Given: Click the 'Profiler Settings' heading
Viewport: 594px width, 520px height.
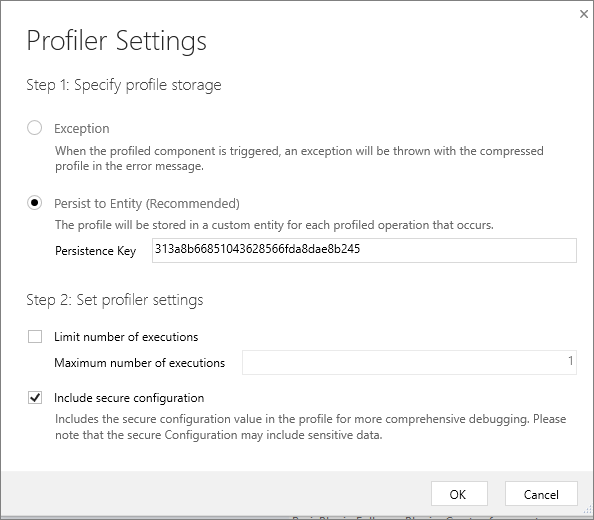Looking at the screenshot, I should click(117, 41).
